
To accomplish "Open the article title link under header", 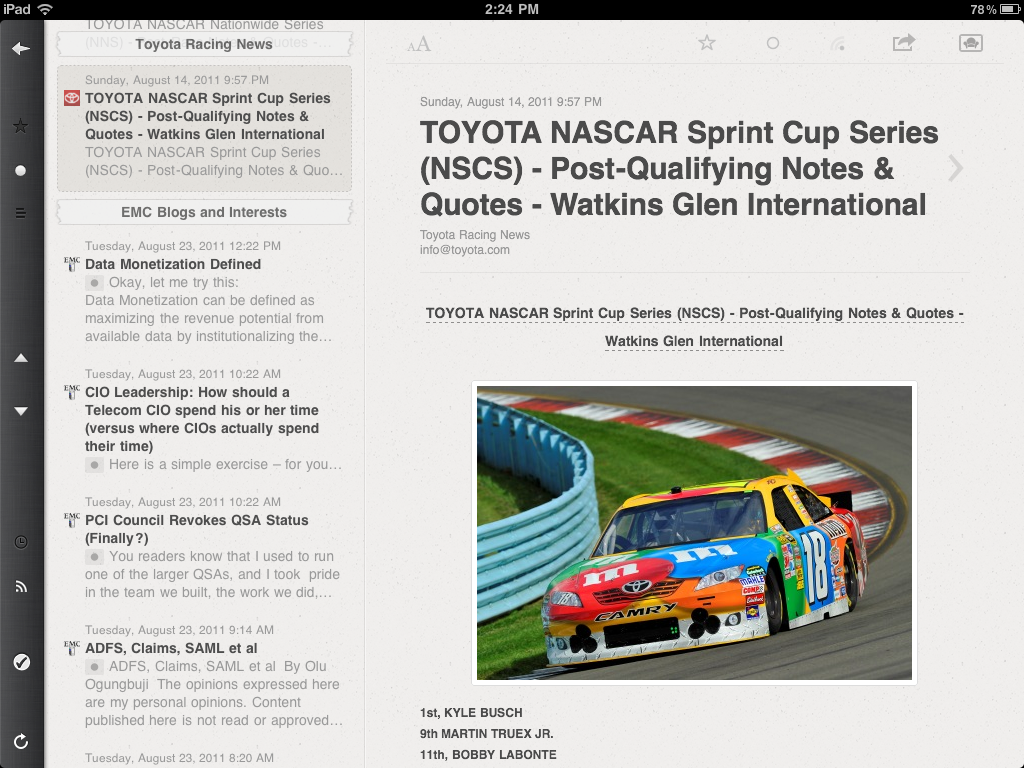I will pos(694,327).
